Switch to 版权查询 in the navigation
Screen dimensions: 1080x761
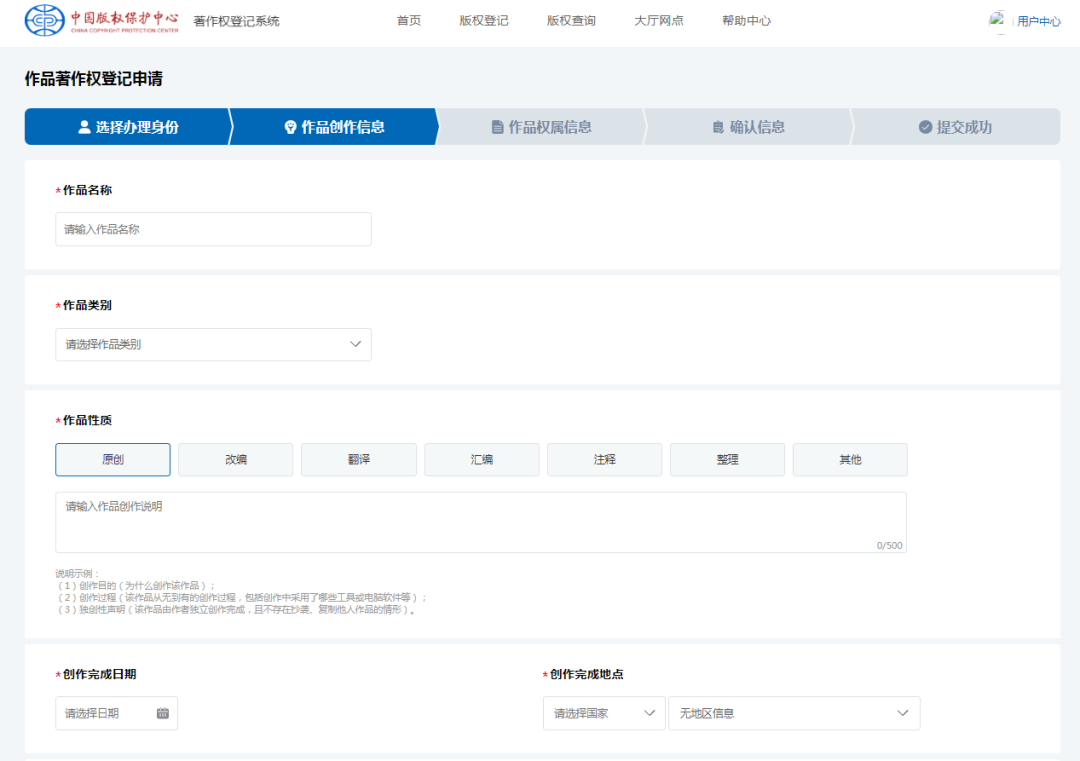570,19
